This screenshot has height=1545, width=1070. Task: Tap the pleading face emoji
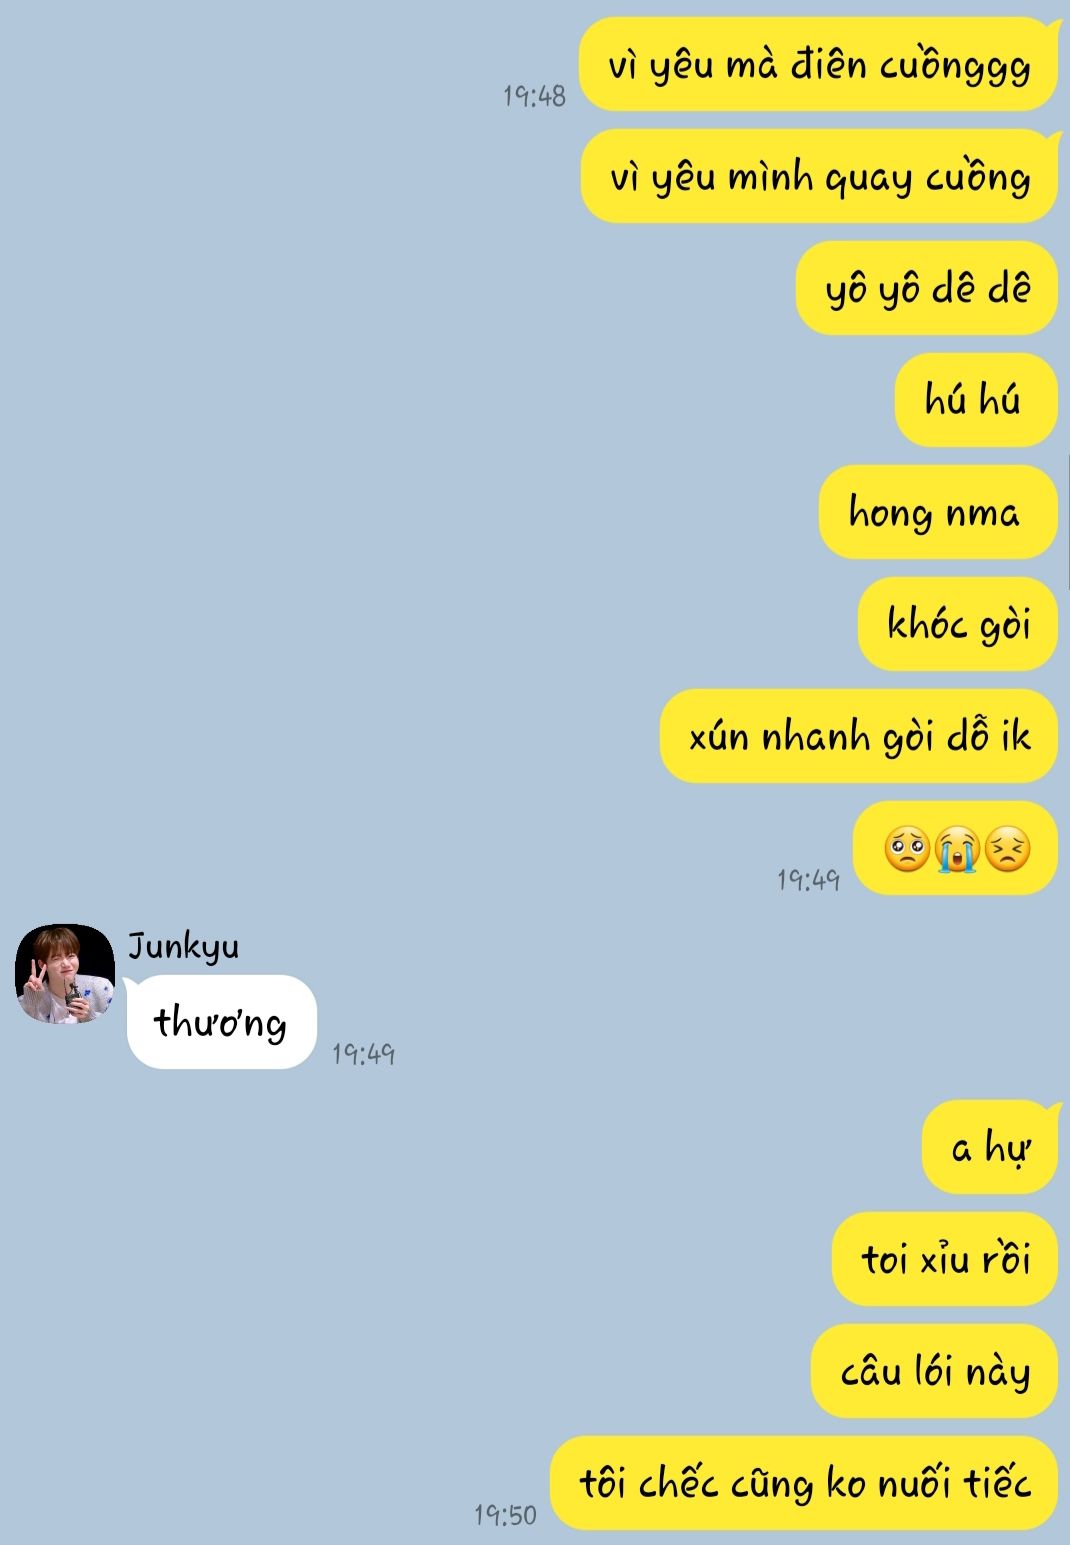906,850
